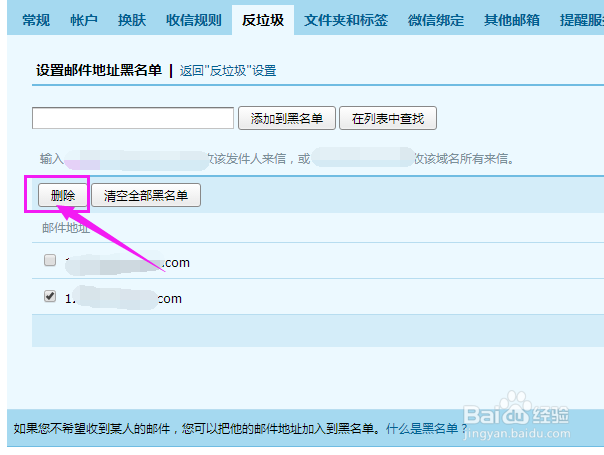Open the 其他邮箱 tab
The height and width of the screenshot is (455, 604).
click(512, 20)
